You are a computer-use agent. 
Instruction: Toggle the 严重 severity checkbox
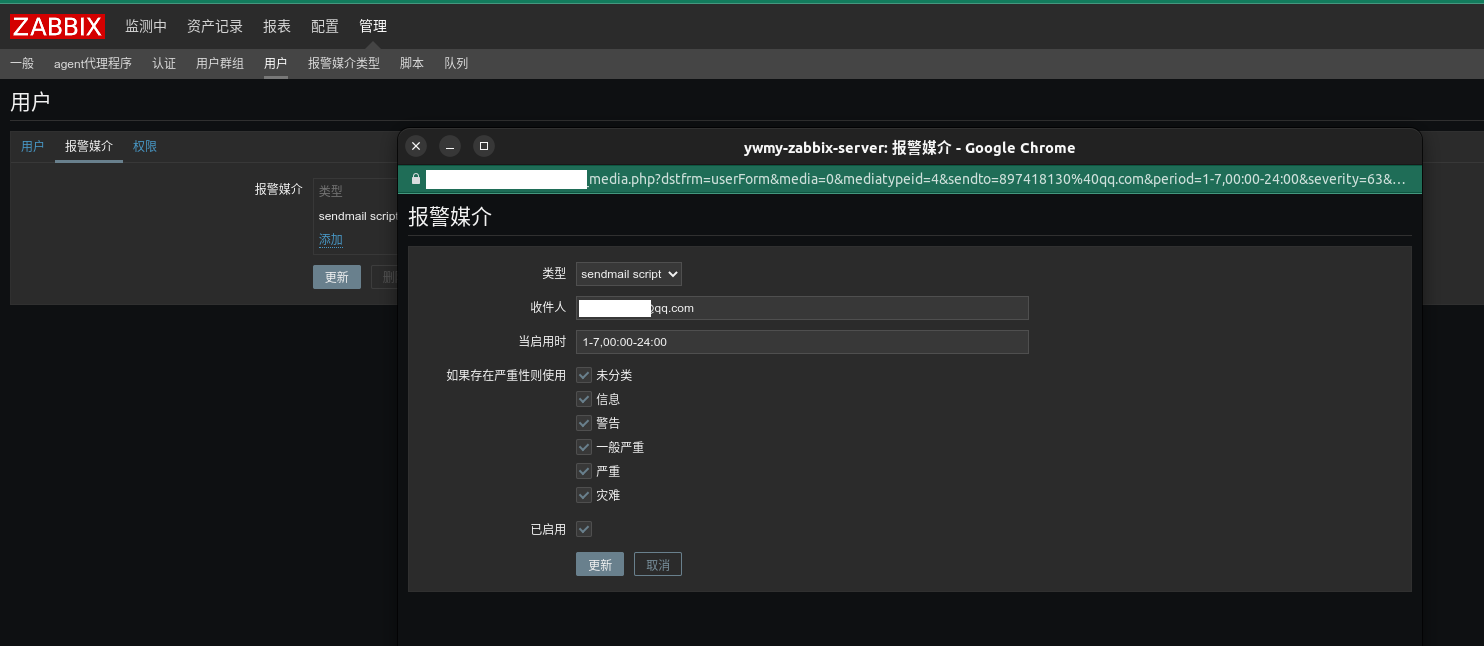584,471
